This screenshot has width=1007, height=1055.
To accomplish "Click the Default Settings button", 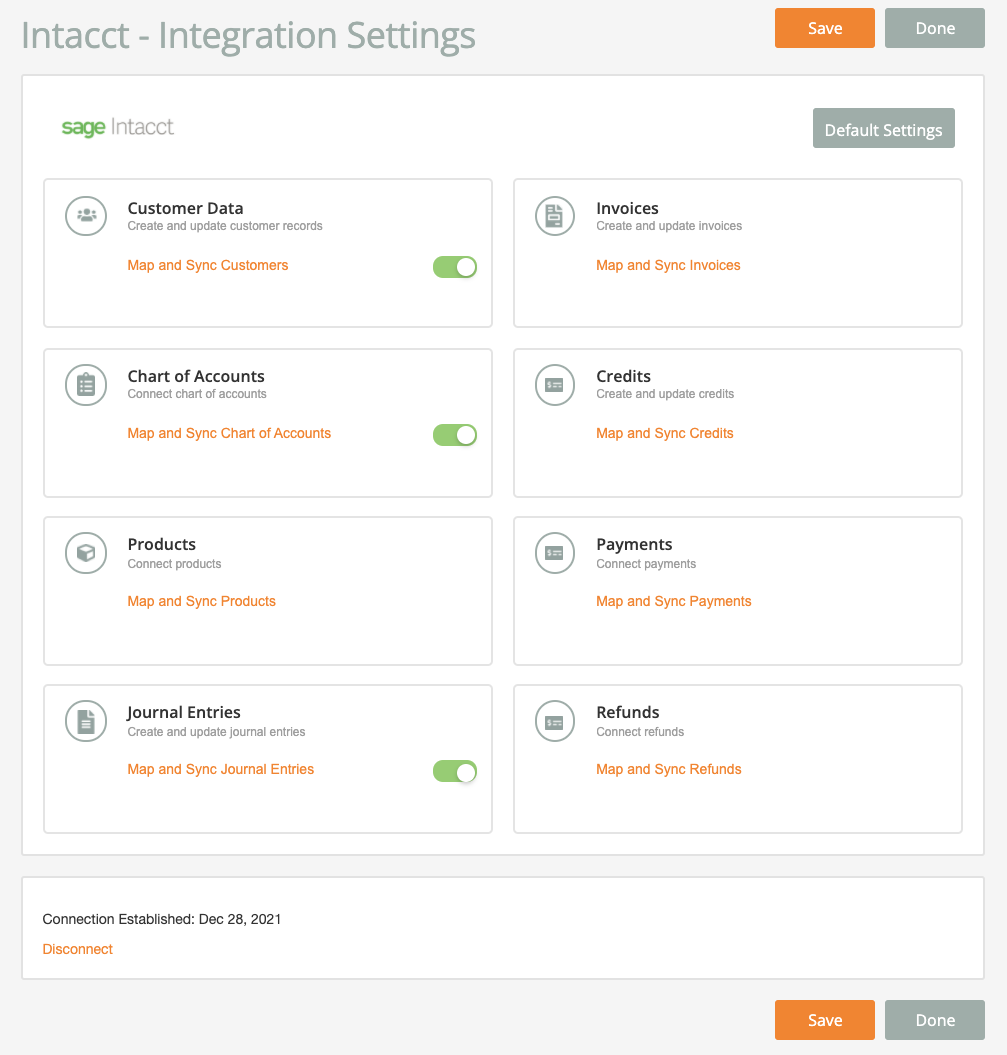I will (x=883, y=128).
